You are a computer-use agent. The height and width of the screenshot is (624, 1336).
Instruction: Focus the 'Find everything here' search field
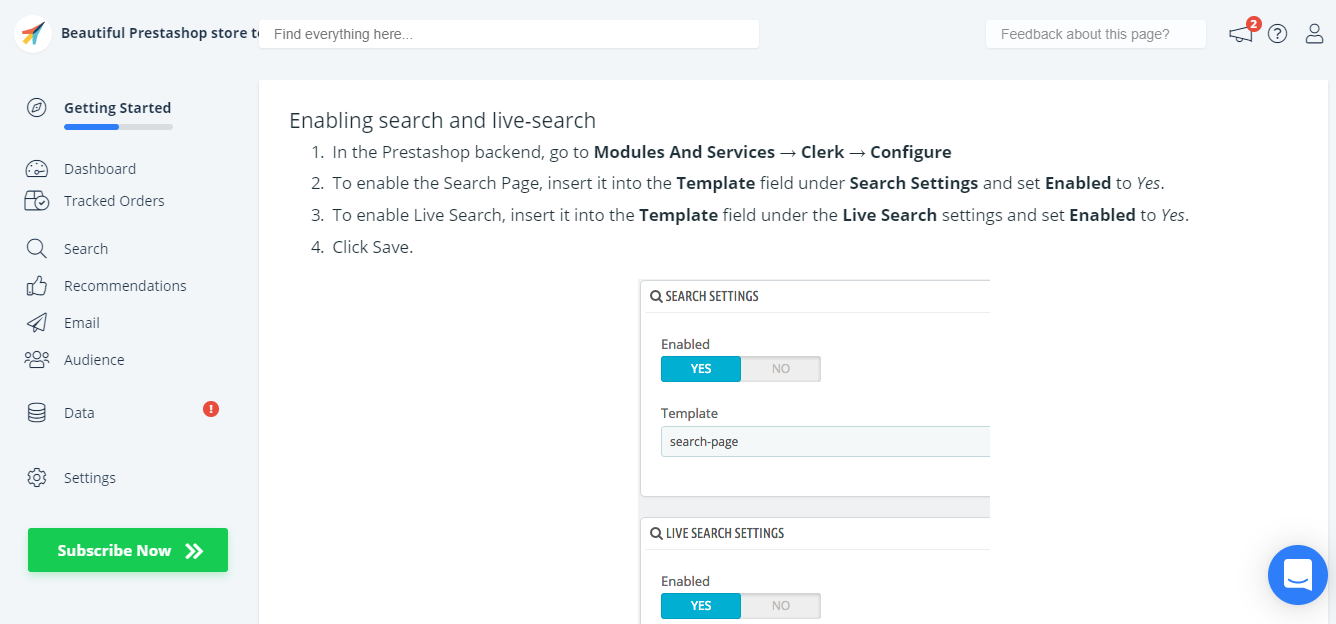(x=509, y=34)
